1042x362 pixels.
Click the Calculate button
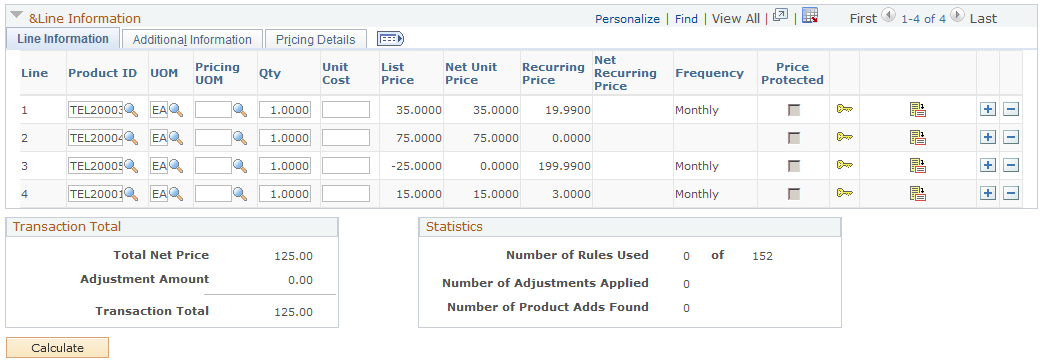(57, 348)
